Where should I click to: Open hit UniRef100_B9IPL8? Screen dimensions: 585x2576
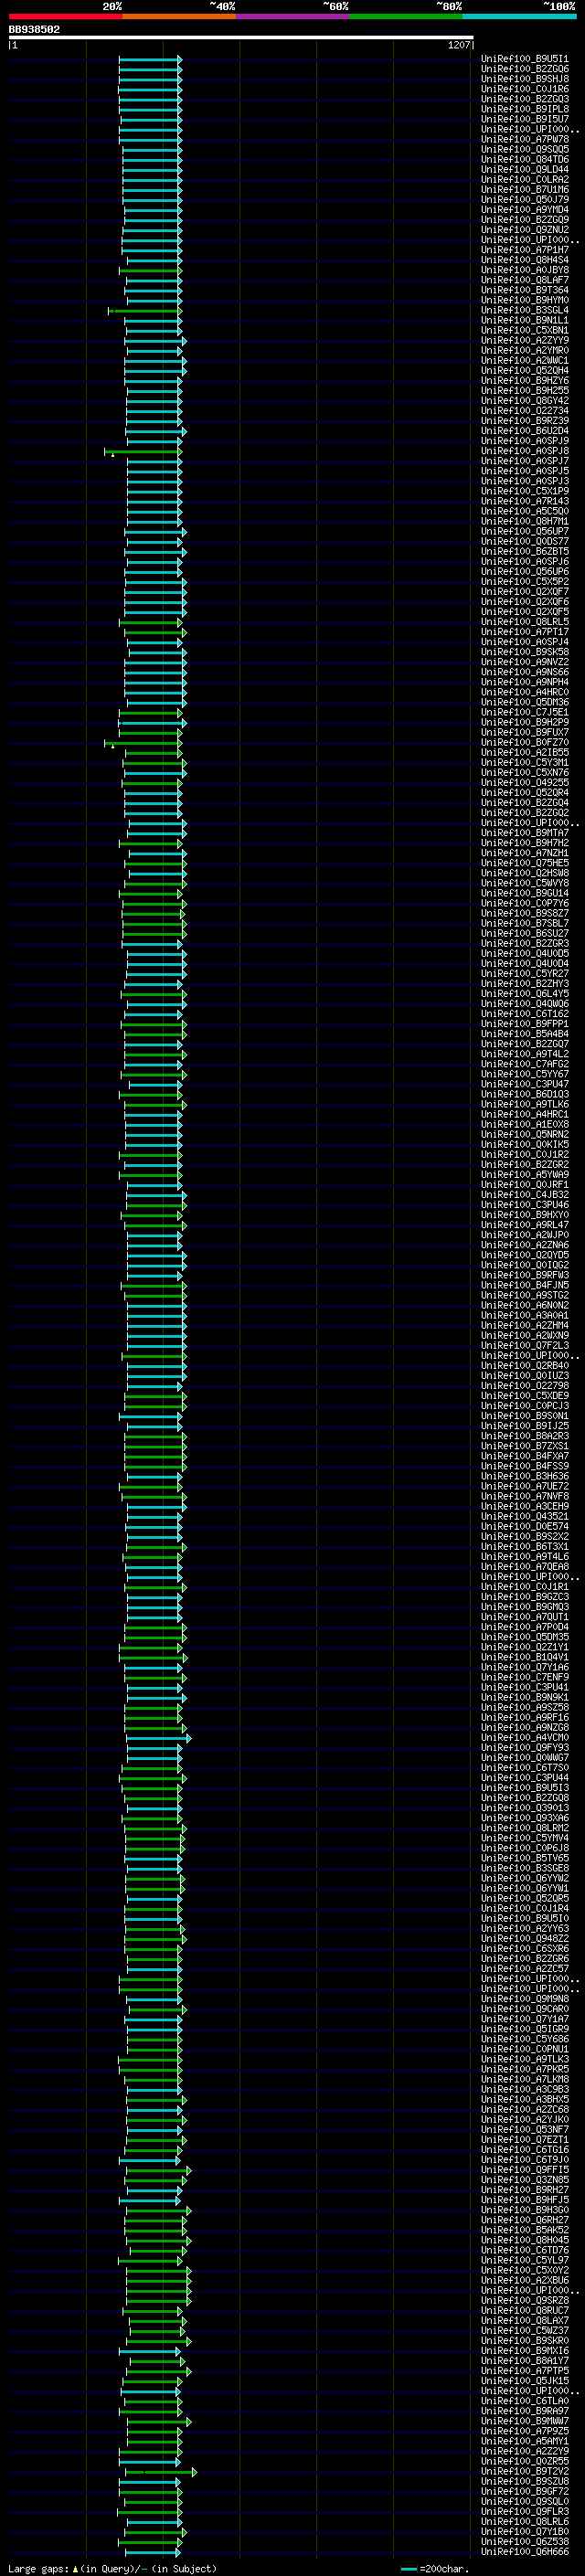click(x=525, y=109)
